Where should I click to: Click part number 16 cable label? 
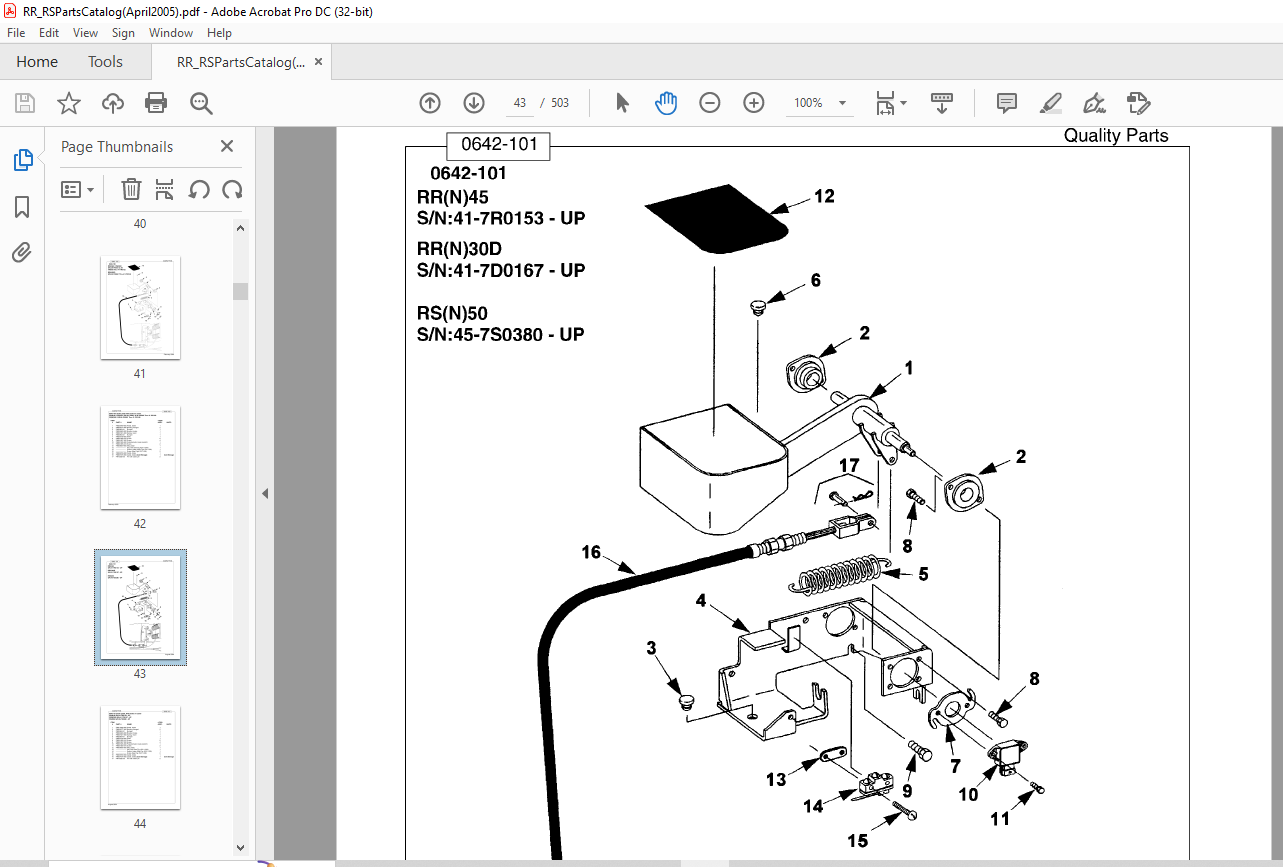[x=592, y=551]
